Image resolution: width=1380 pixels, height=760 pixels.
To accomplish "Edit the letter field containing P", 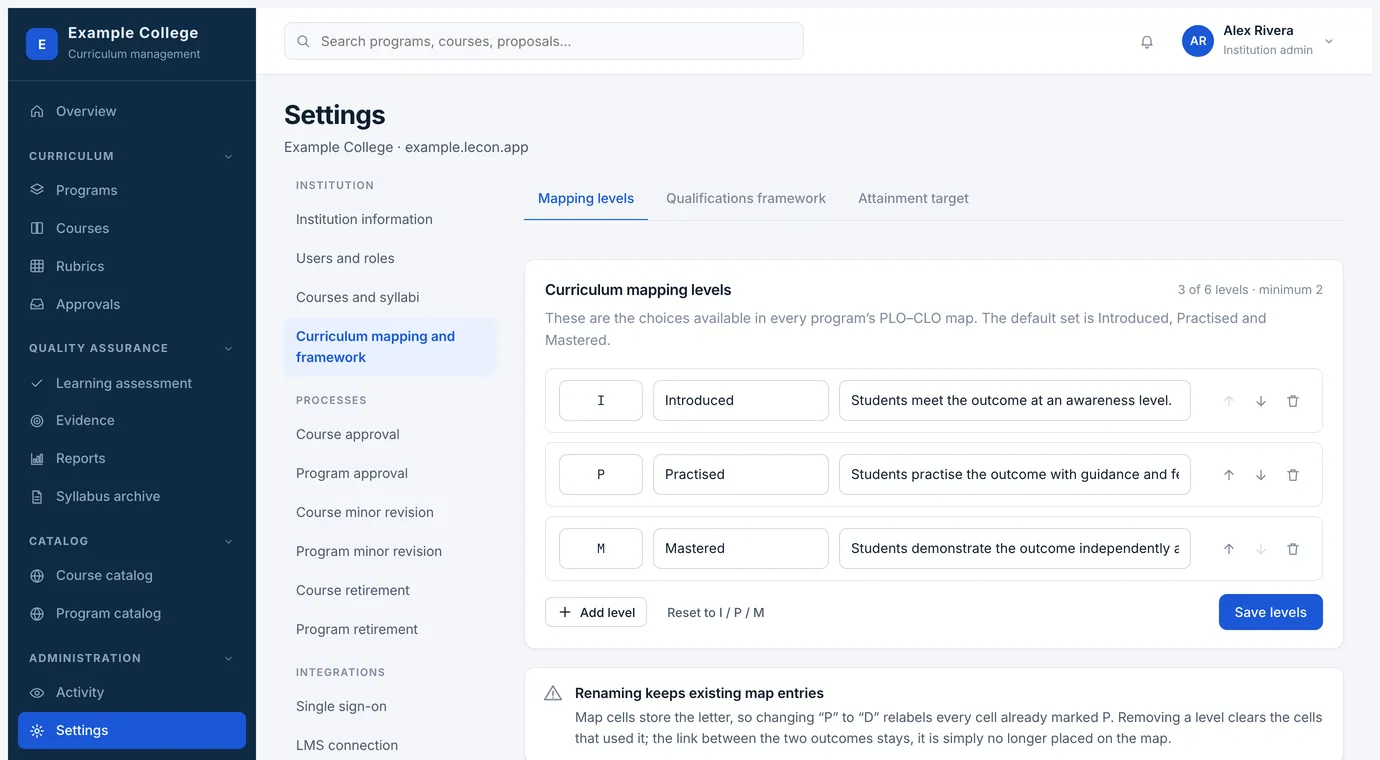I will (x=601, y=474).
